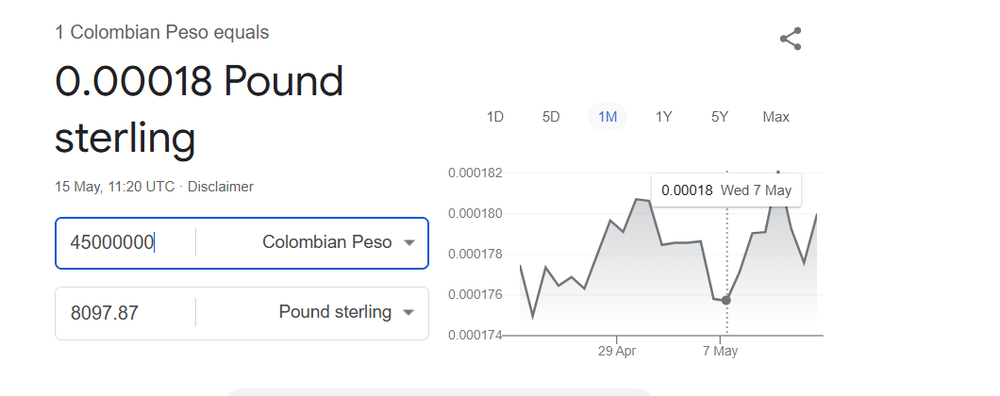Select the 1M time range tab
This screenshot has height=396, width=1000.
[x=607, y=117]
